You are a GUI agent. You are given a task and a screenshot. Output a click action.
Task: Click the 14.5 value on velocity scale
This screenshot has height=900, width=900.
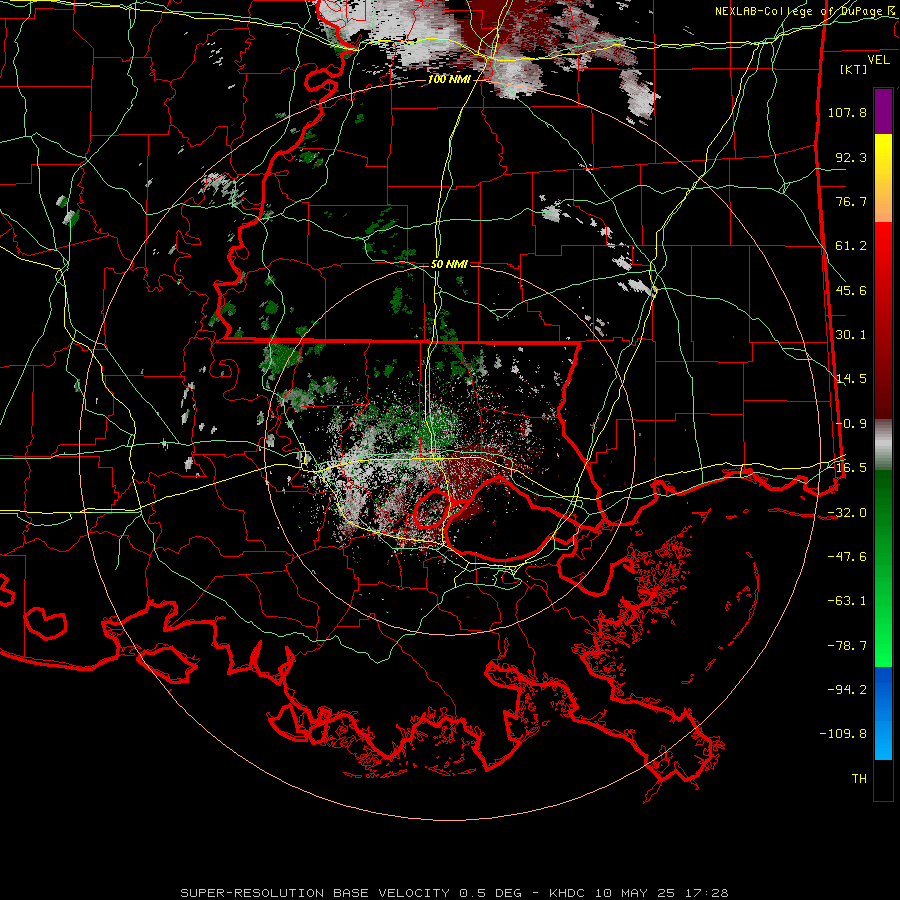(x=851, y=379)
